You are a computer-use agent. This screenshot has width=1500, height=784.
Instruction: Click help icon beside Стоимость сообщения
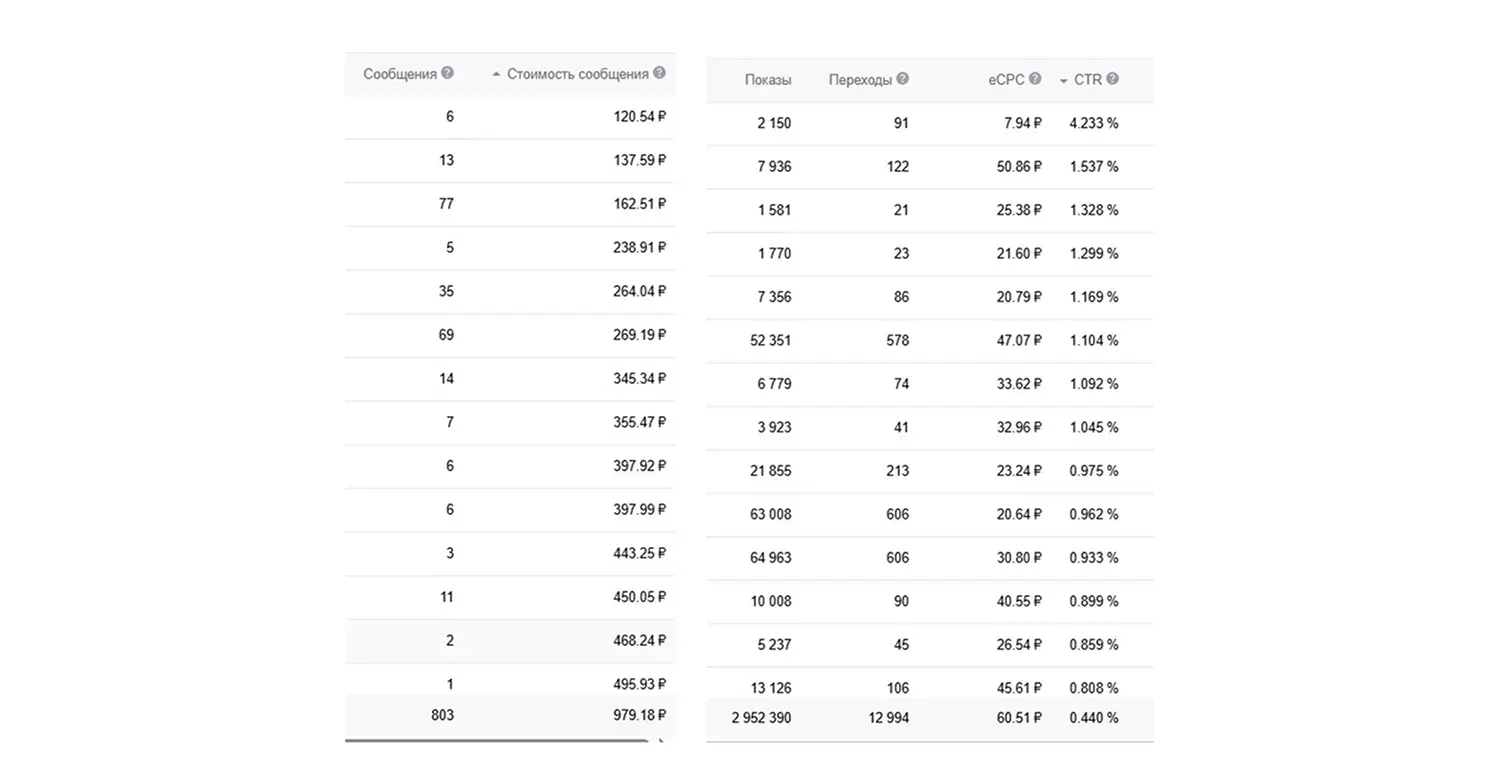[x=658, y=73]
